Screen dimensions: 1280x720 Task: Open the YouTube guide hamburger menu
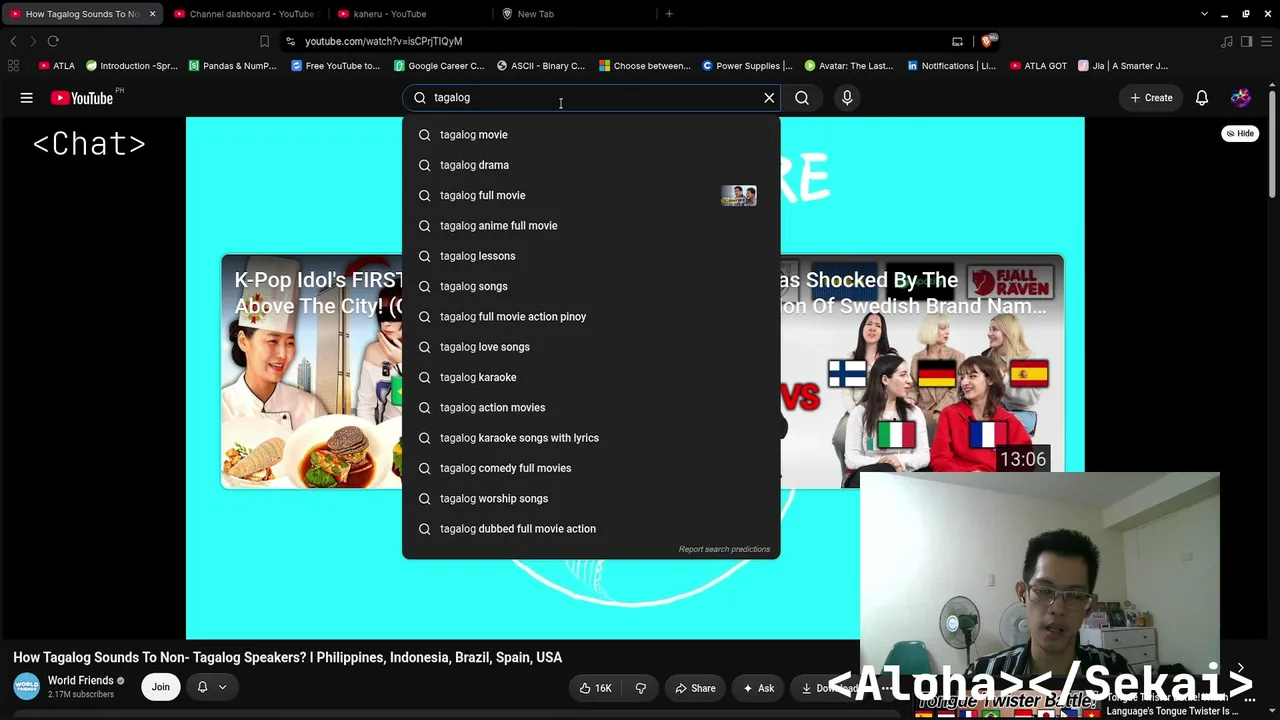click(27, 98)
